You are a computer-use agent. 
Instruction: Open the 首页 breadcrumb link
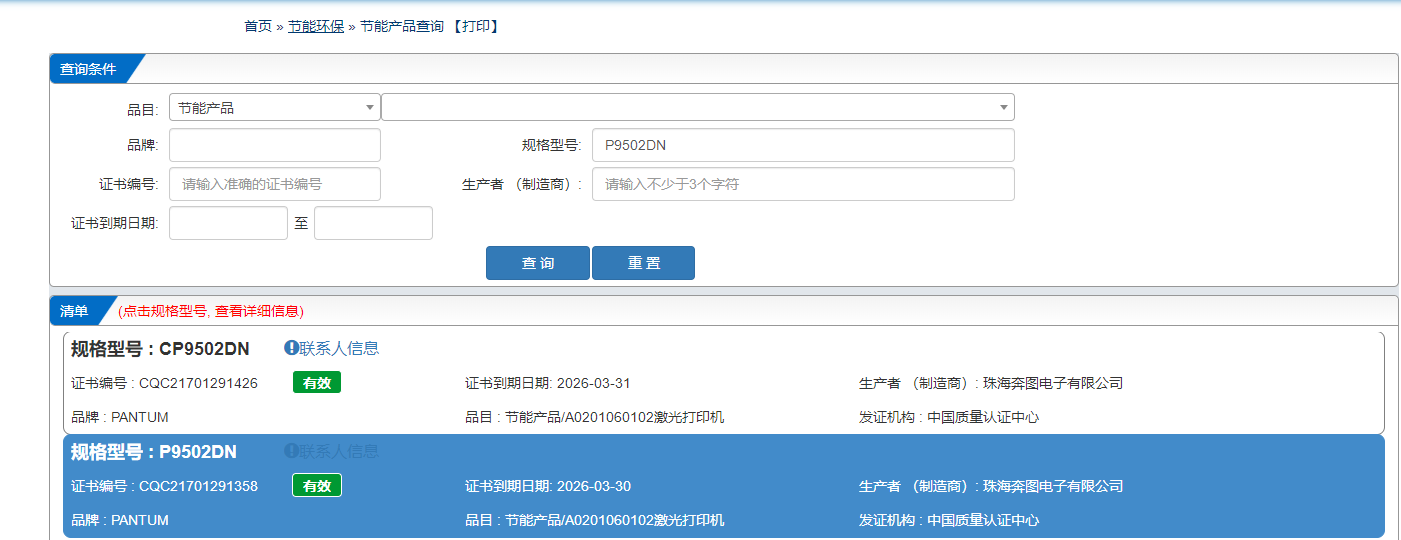point(258,26)
